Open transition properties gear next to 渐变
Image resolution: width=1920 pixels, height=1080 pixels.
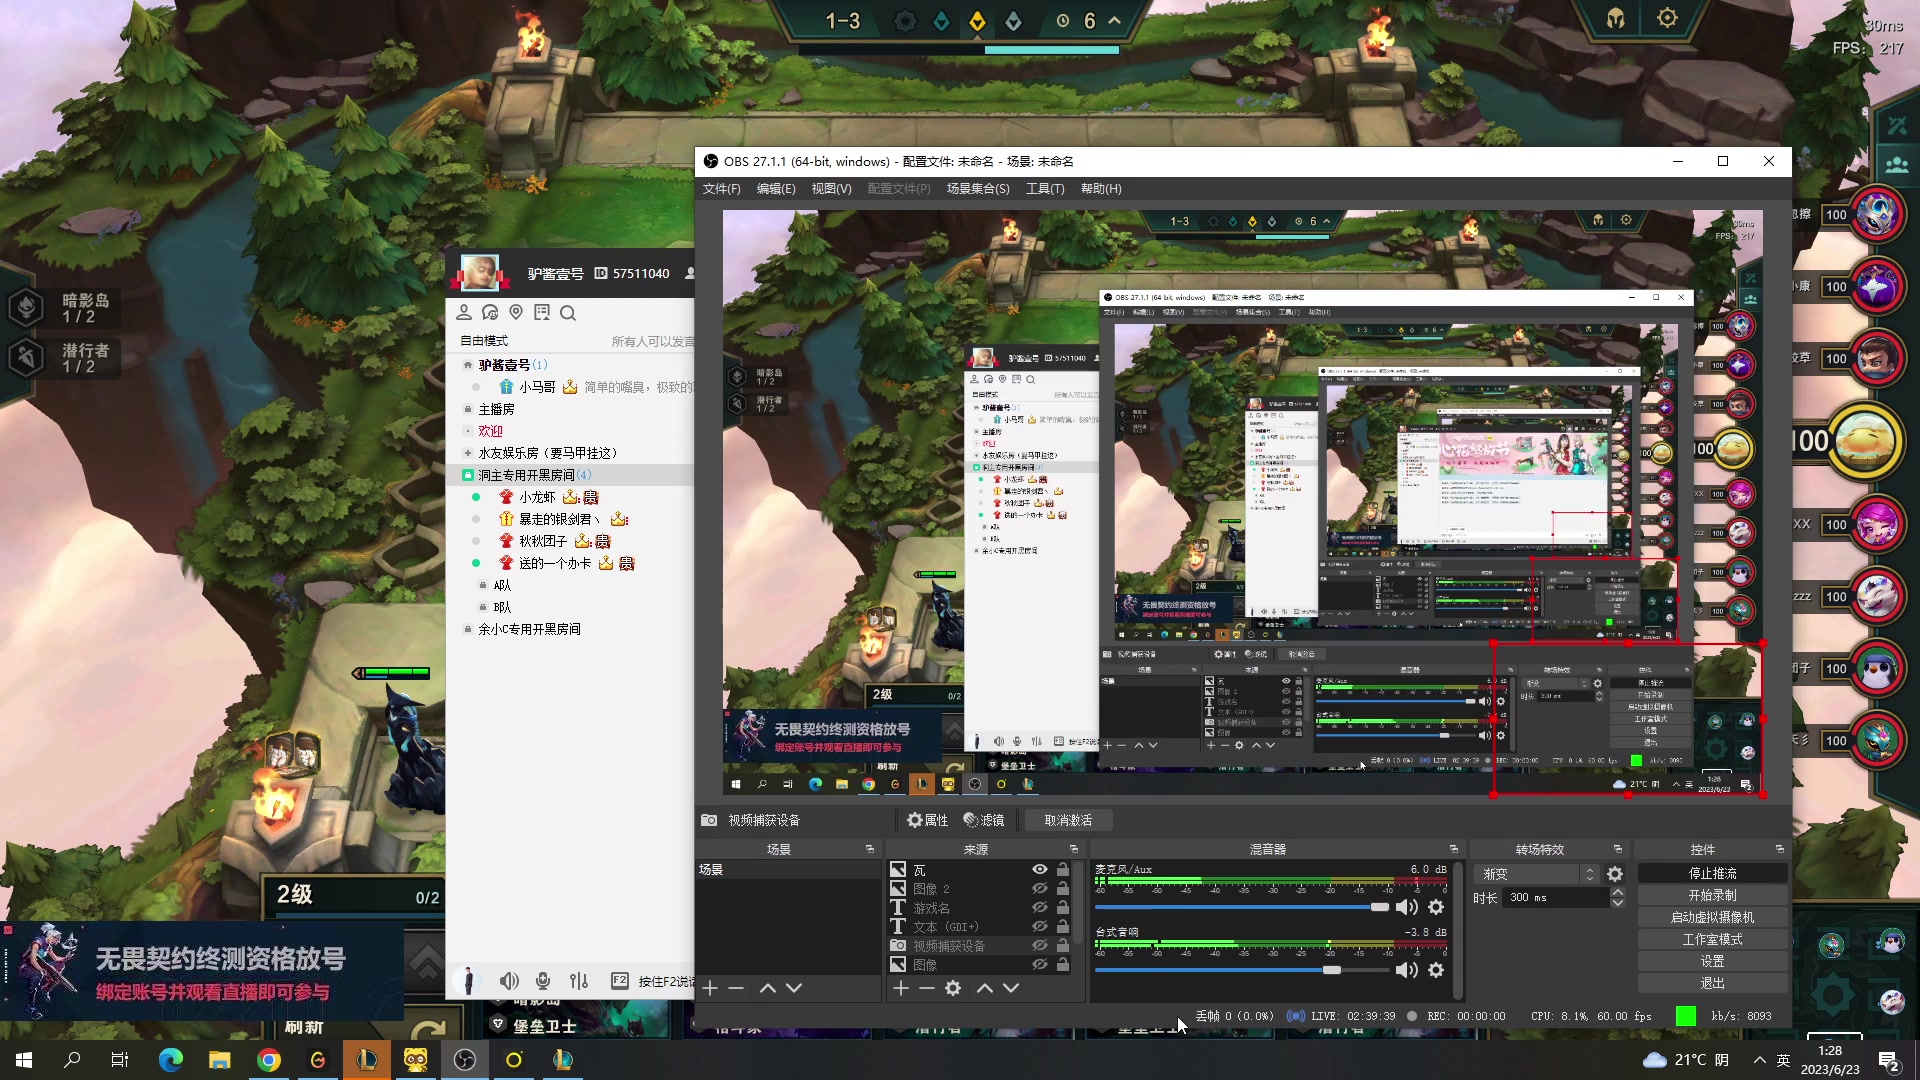[1615, 874]
